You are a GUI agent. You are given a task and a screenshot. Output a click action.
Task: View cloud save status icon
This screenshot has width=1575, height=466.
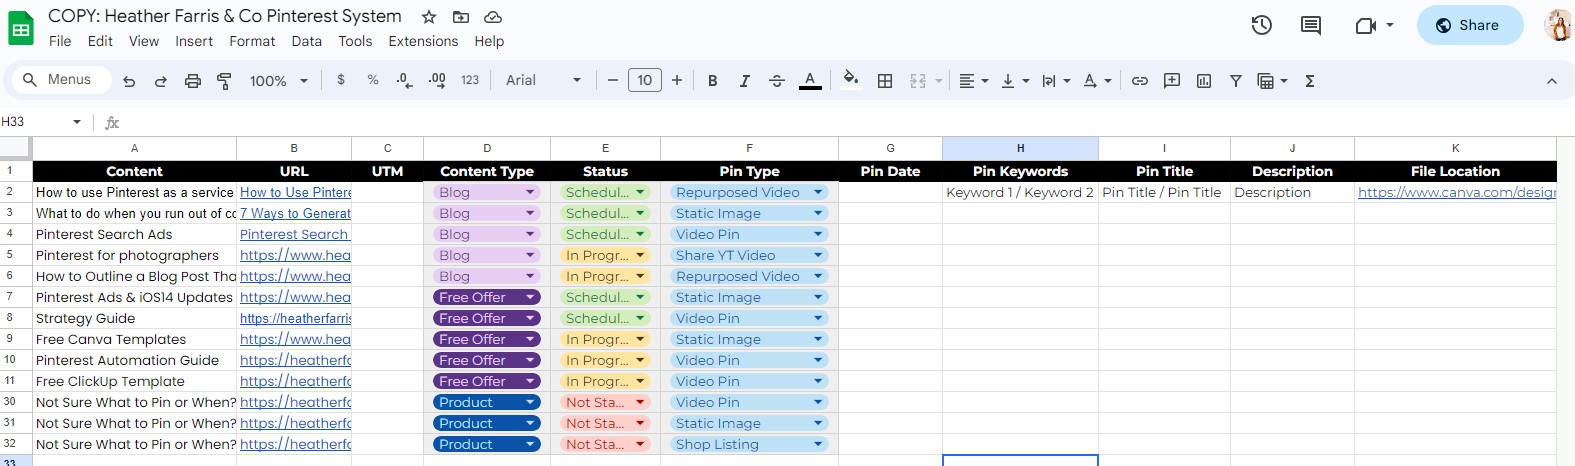click(493, 17)
